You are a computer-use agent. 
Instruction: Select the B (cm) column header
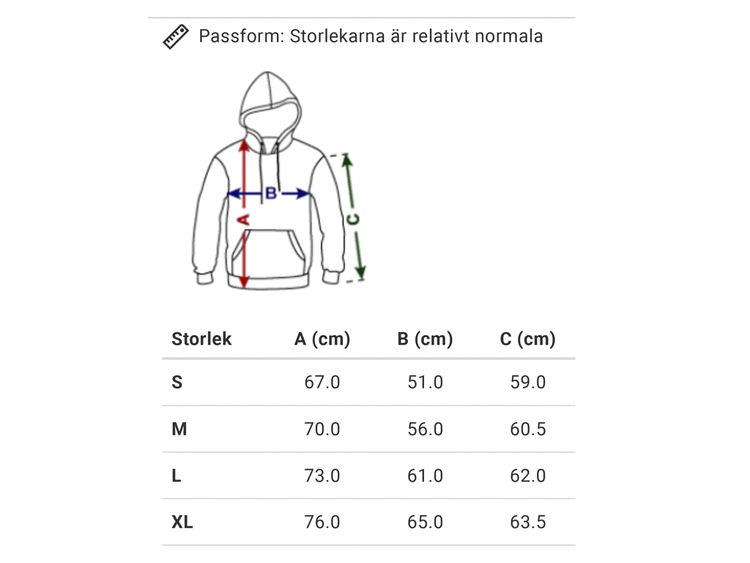click(425, 339)
